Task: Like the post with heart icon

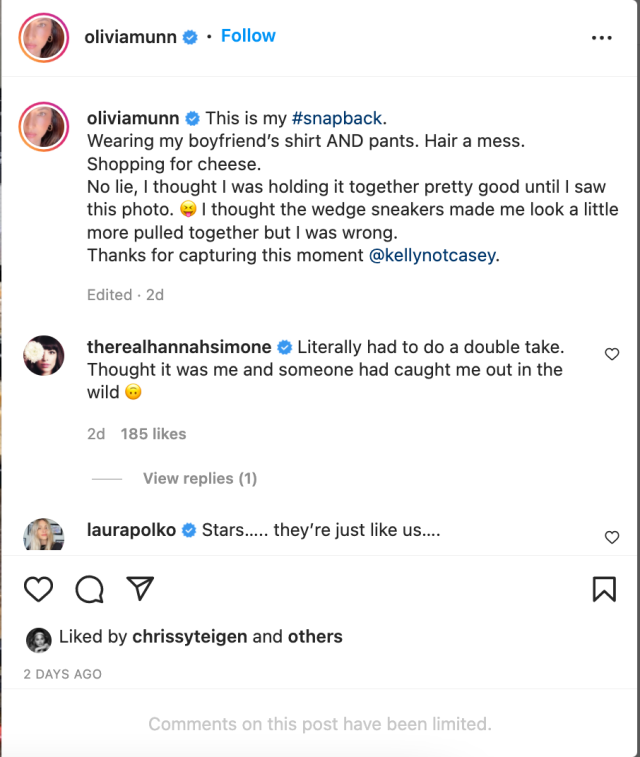Action: (x=38, y=589)
